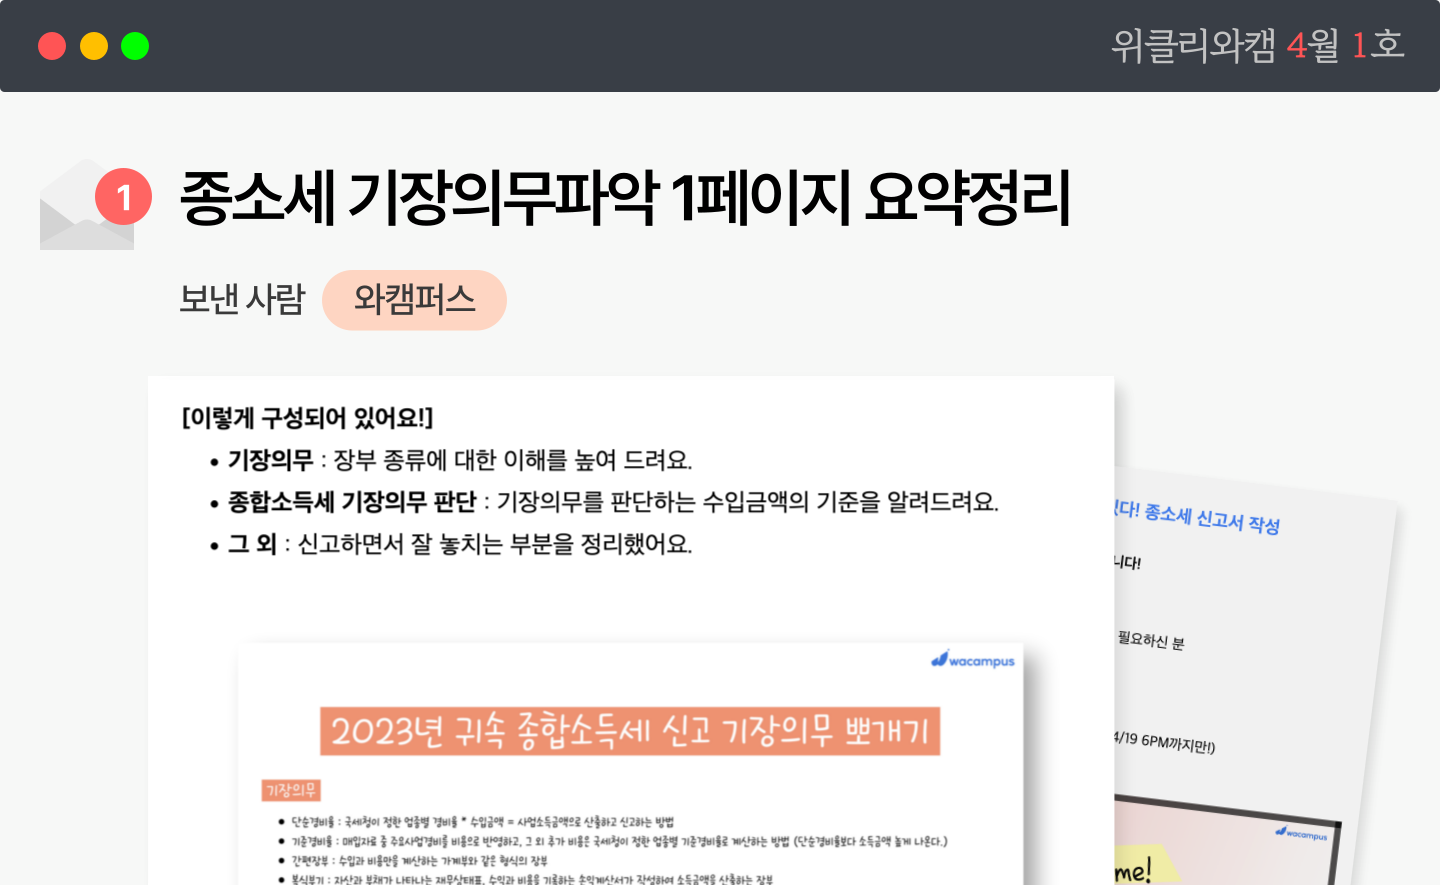Click the bullet about 장부 종류에 대한 이해
1440x885 pixels.
(451, 460)
